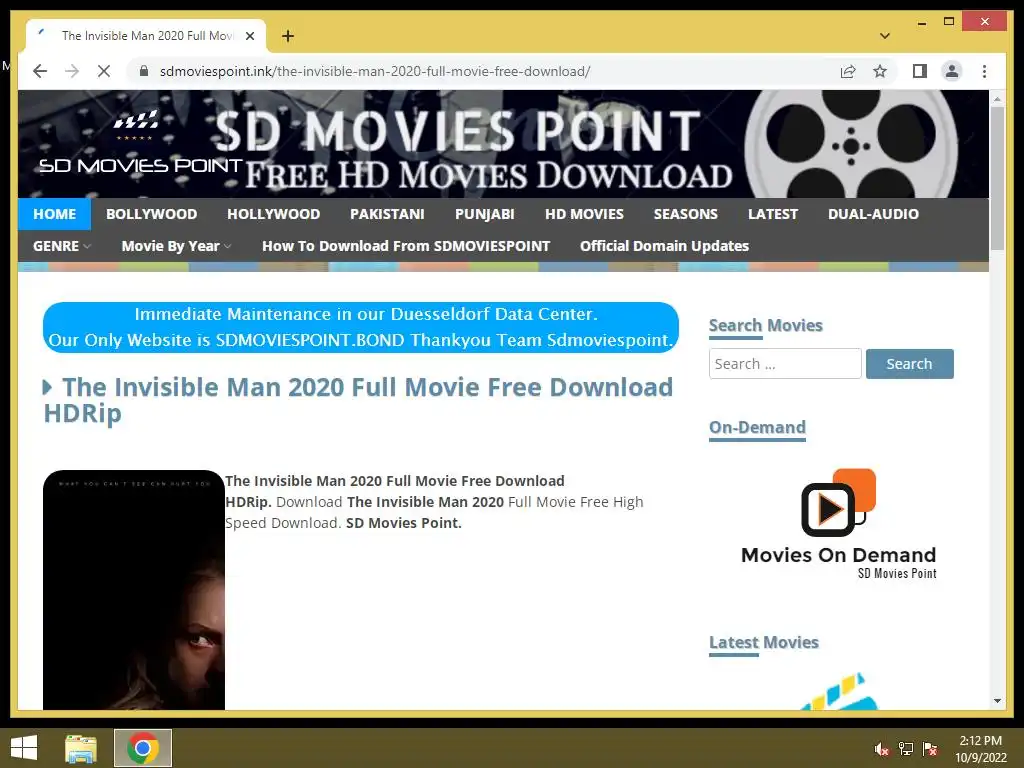Click the Latest Movies sidebar heading
Viewport: 1024px width, 768px height.
763,643
